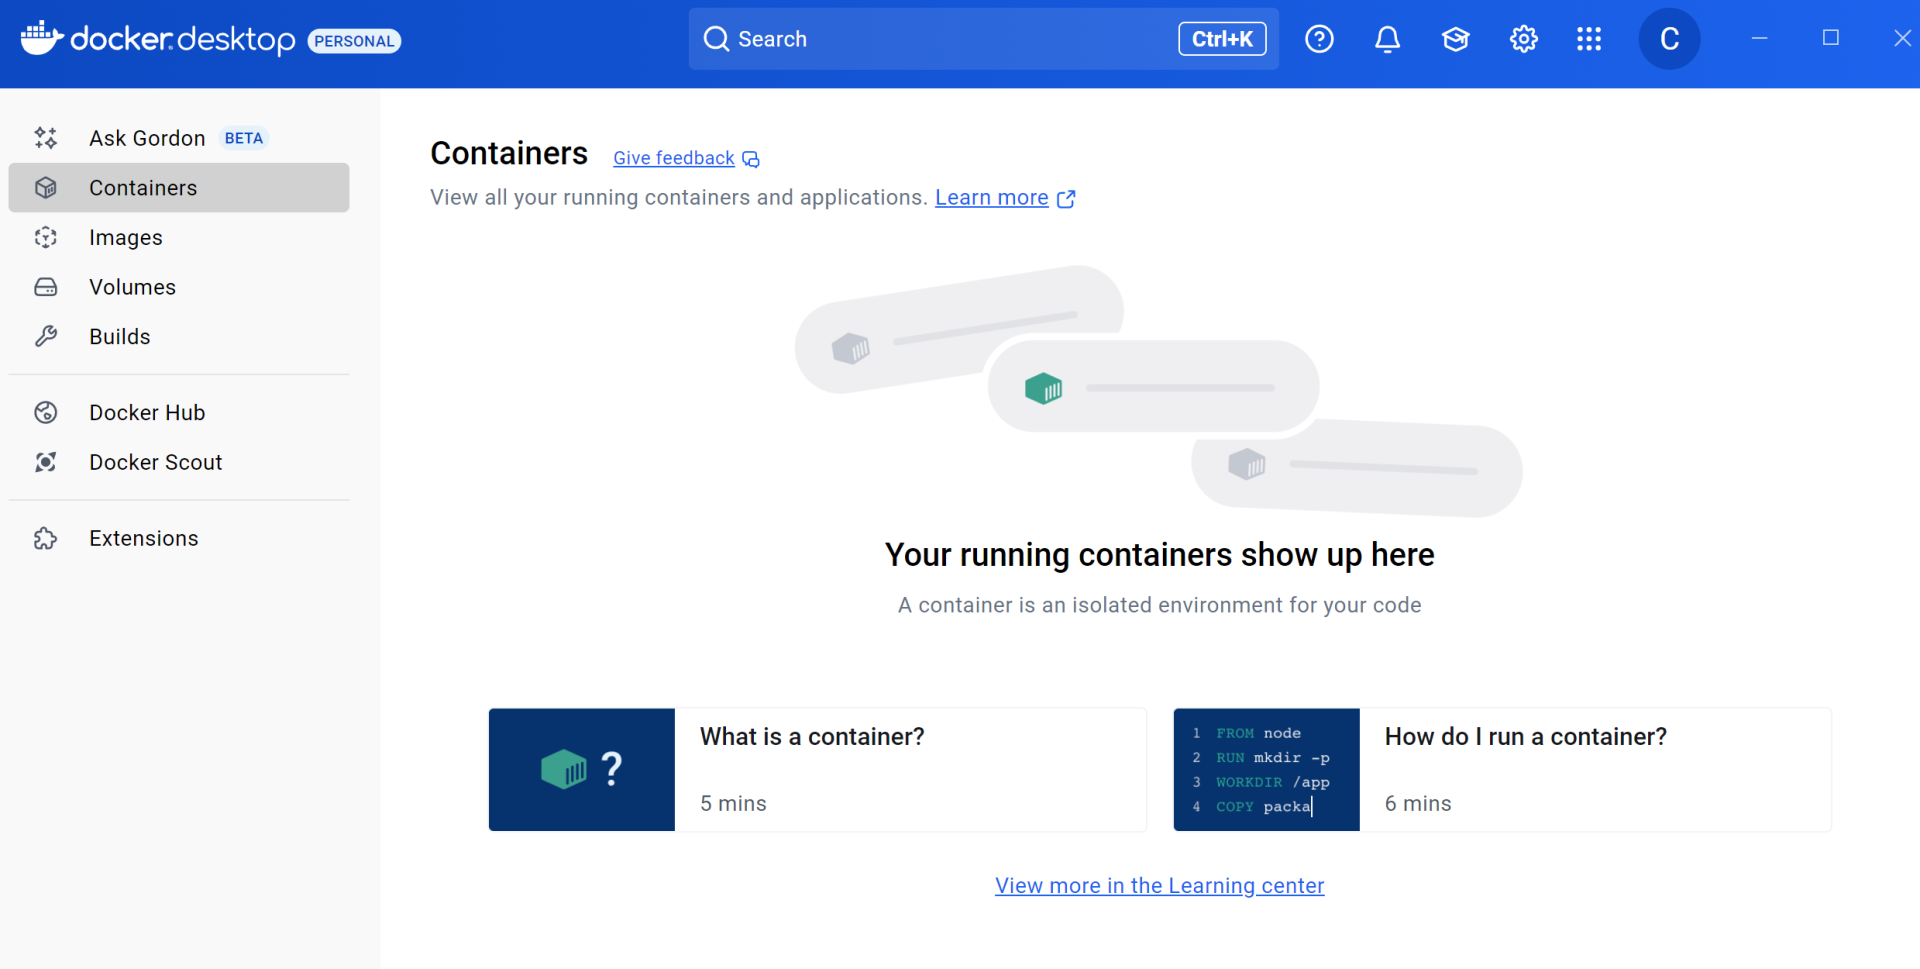Viewport: 1920px width, 969px height.
Task: Open the Ask Gordon sparkle icon
Action: (46, 138)
